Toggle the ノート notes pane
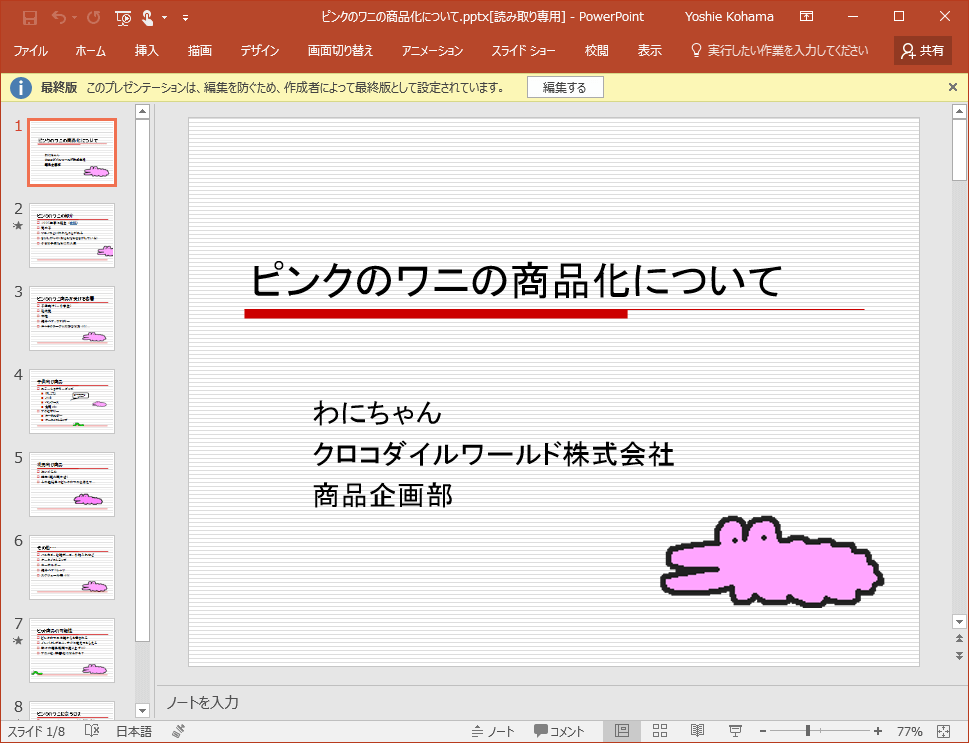Image resolution: width=969 pixels, height=743 pixels. [x=493, y=732]
